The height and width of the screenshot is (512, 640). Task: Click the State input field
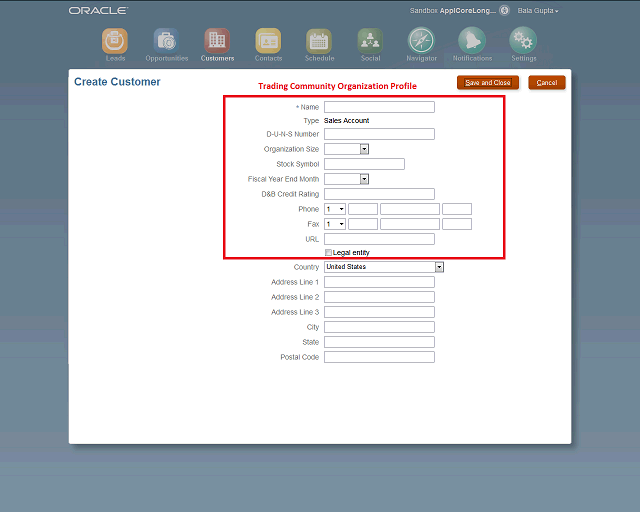[379, 342]
